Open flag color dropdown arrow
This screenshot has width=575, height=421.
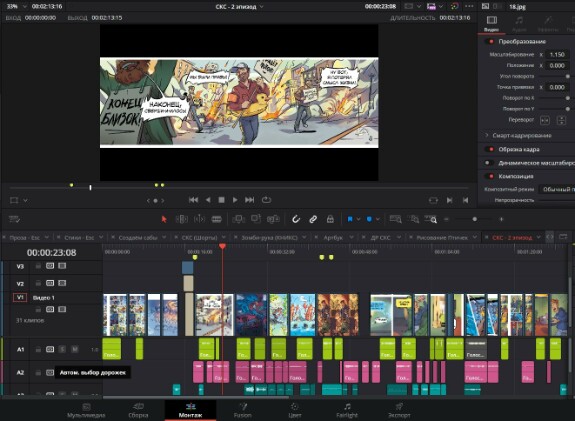coord(358,219)
